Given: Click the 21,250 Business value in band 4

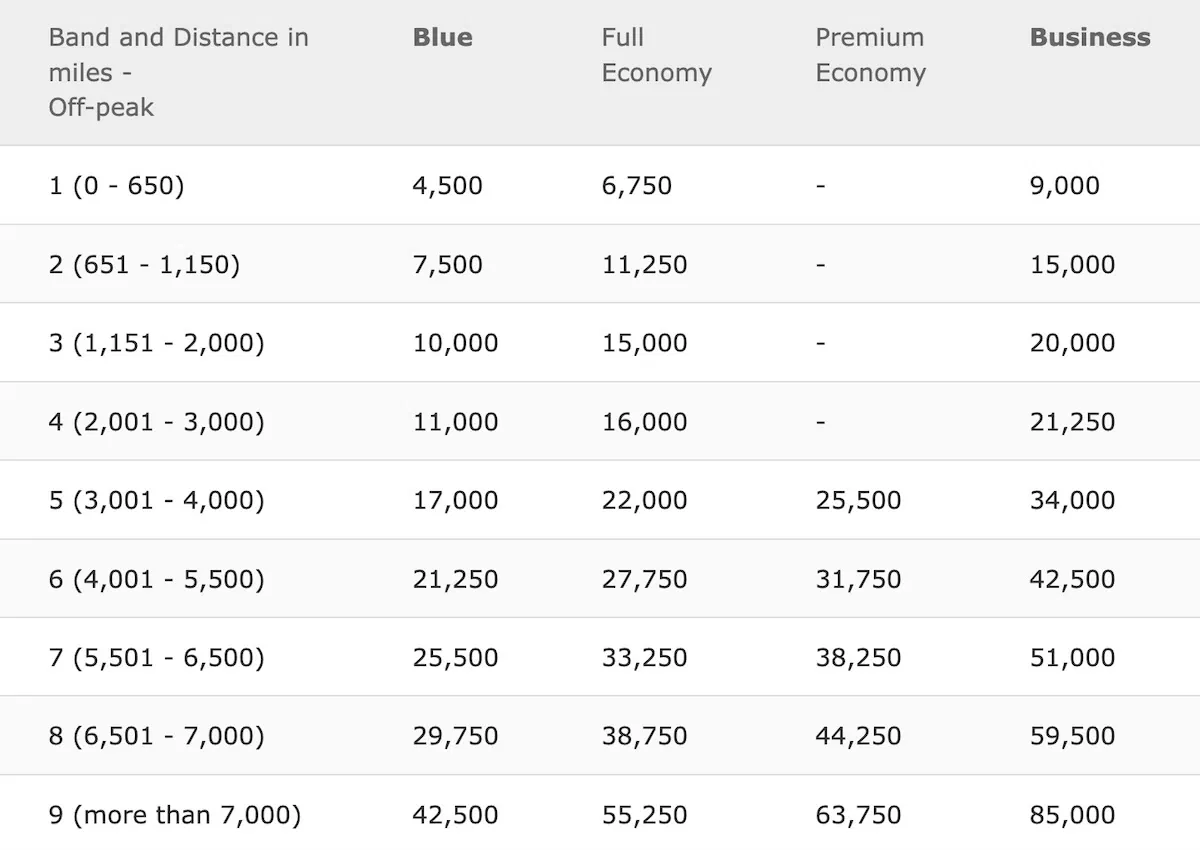Looking at the screenshot, I should click(1072, 422).
